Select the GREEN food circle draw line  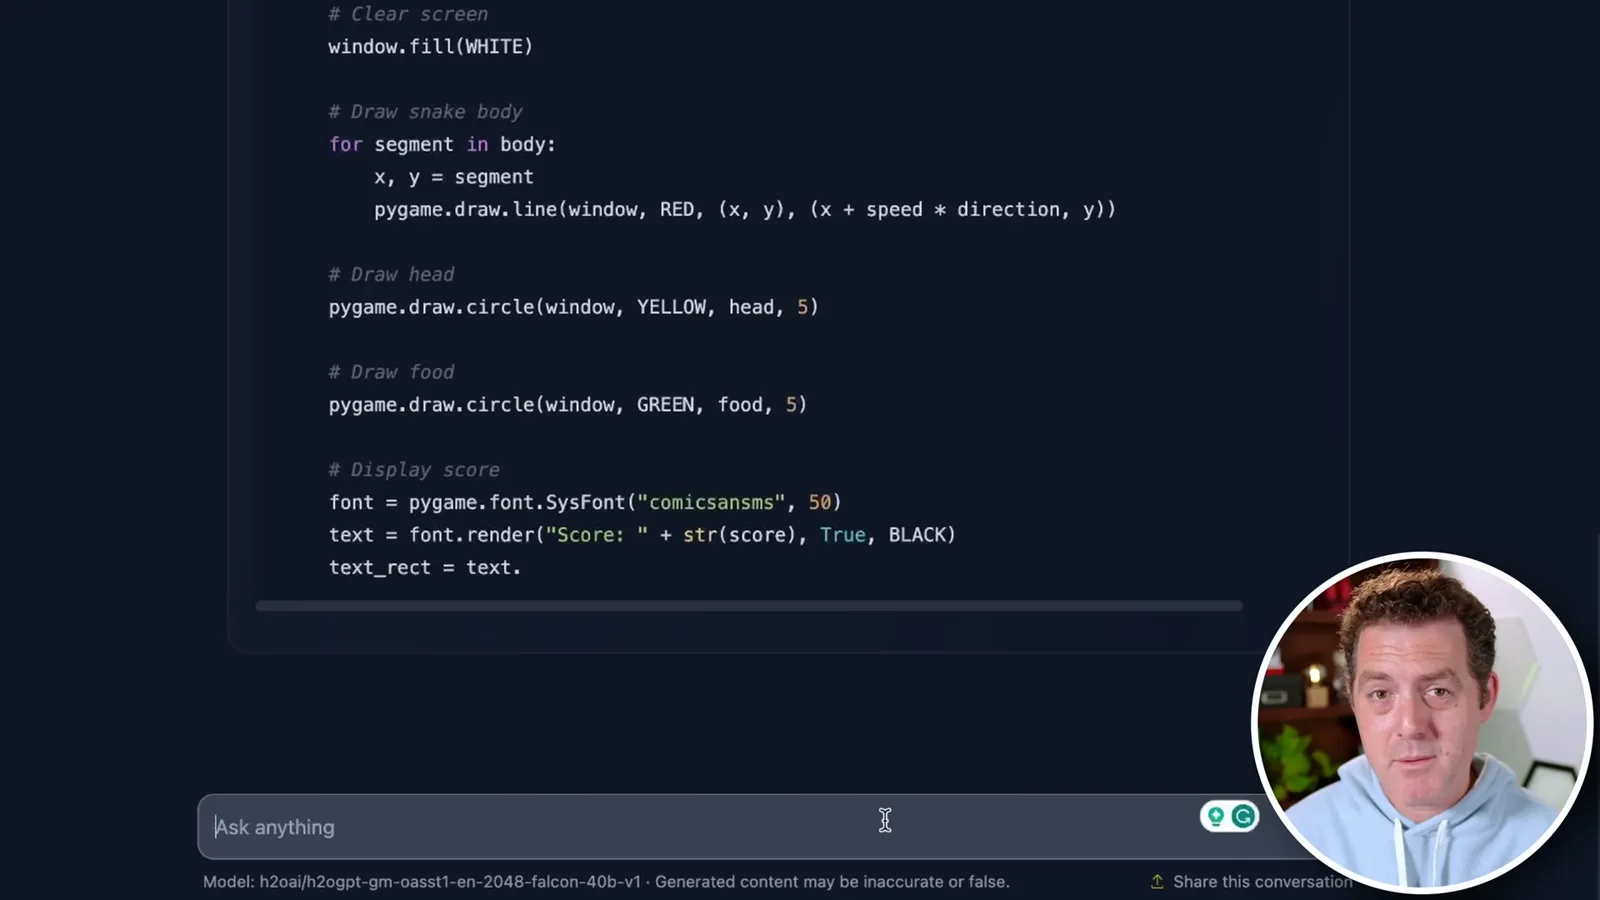click(568, 405)
